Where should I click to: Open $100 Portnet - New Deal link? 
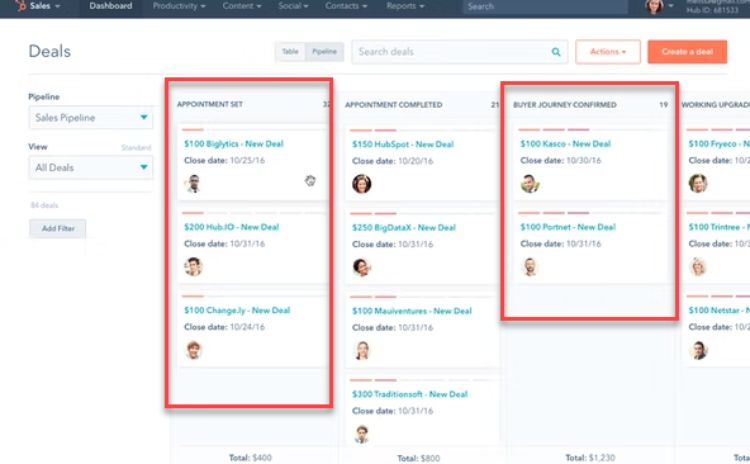click(x=568, y=227)
